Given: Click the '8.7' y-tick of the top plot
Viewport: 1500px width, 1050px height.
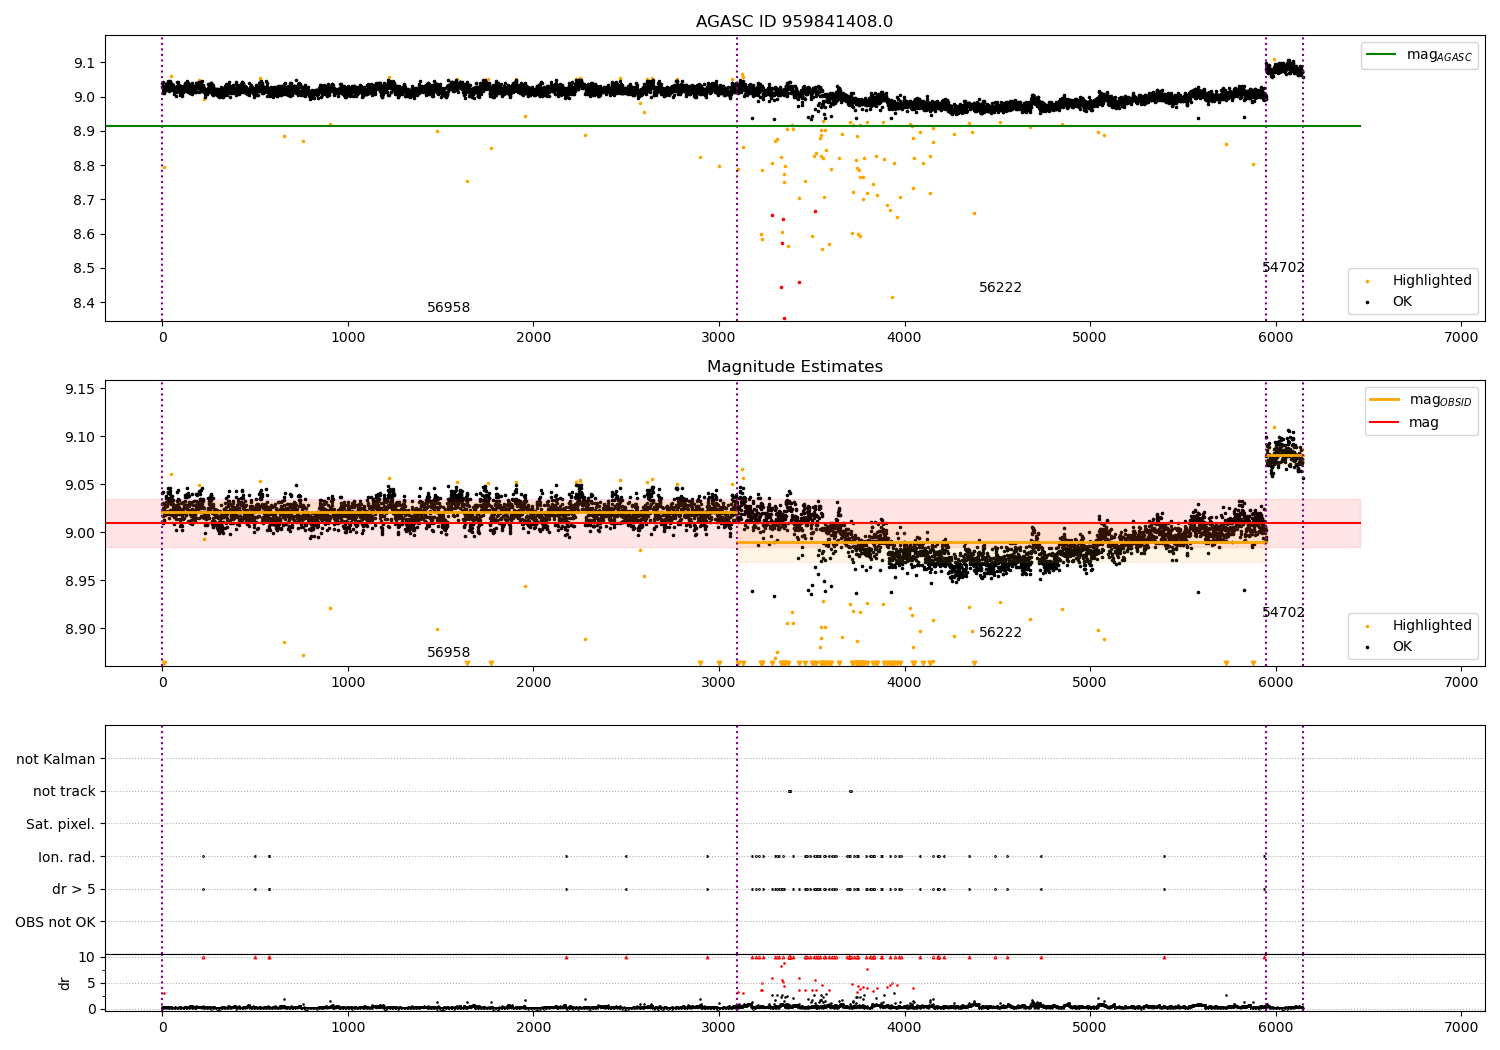Looking at the screenshot, I should [x=84, y=200].
